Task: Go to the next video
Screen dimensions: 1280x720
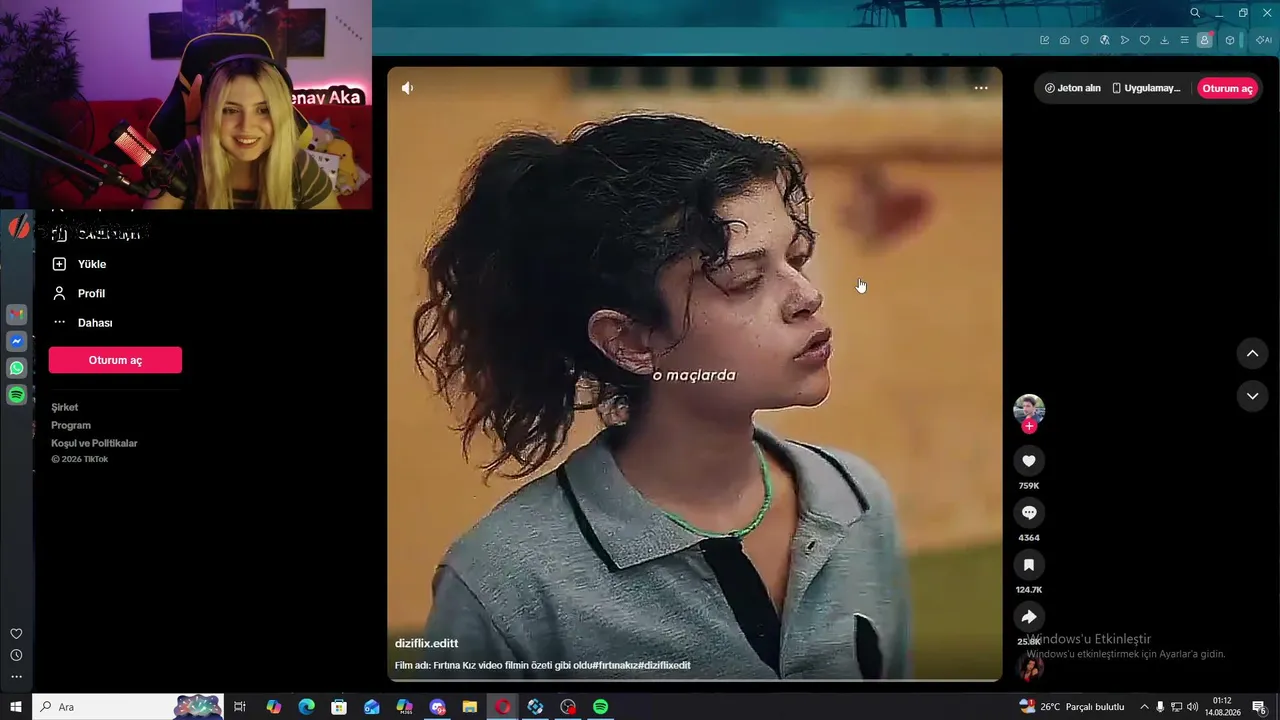Action: point(1252,396)
